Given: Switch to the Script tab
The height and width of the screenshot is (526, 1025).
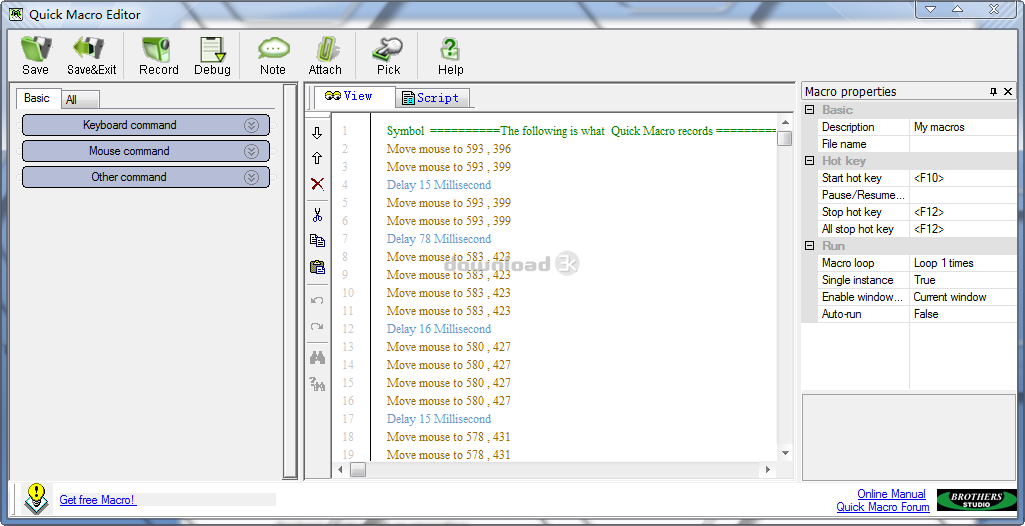Looking at the screenshot, I should [432, 98].
